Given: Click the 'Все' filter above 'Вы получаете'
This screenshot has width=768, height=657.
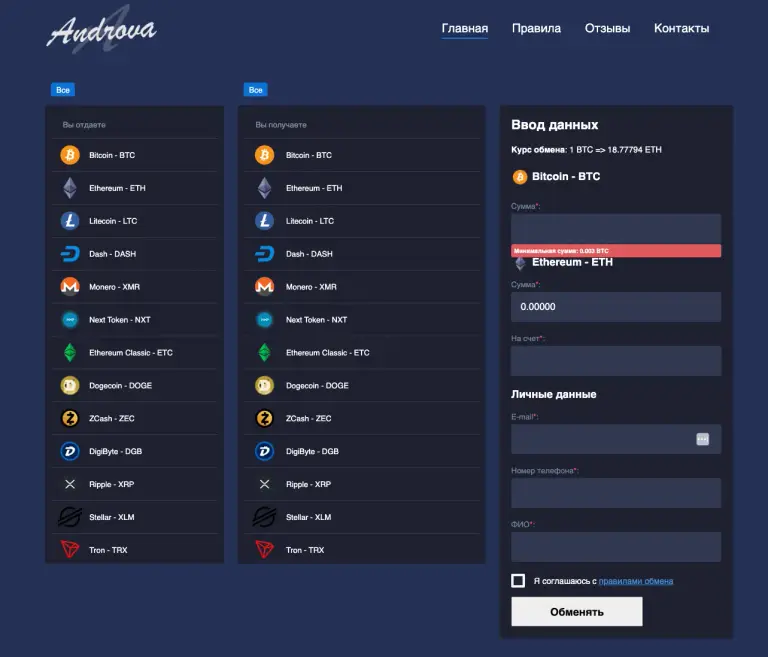Looking at the screenshot, I should [256, 90].
